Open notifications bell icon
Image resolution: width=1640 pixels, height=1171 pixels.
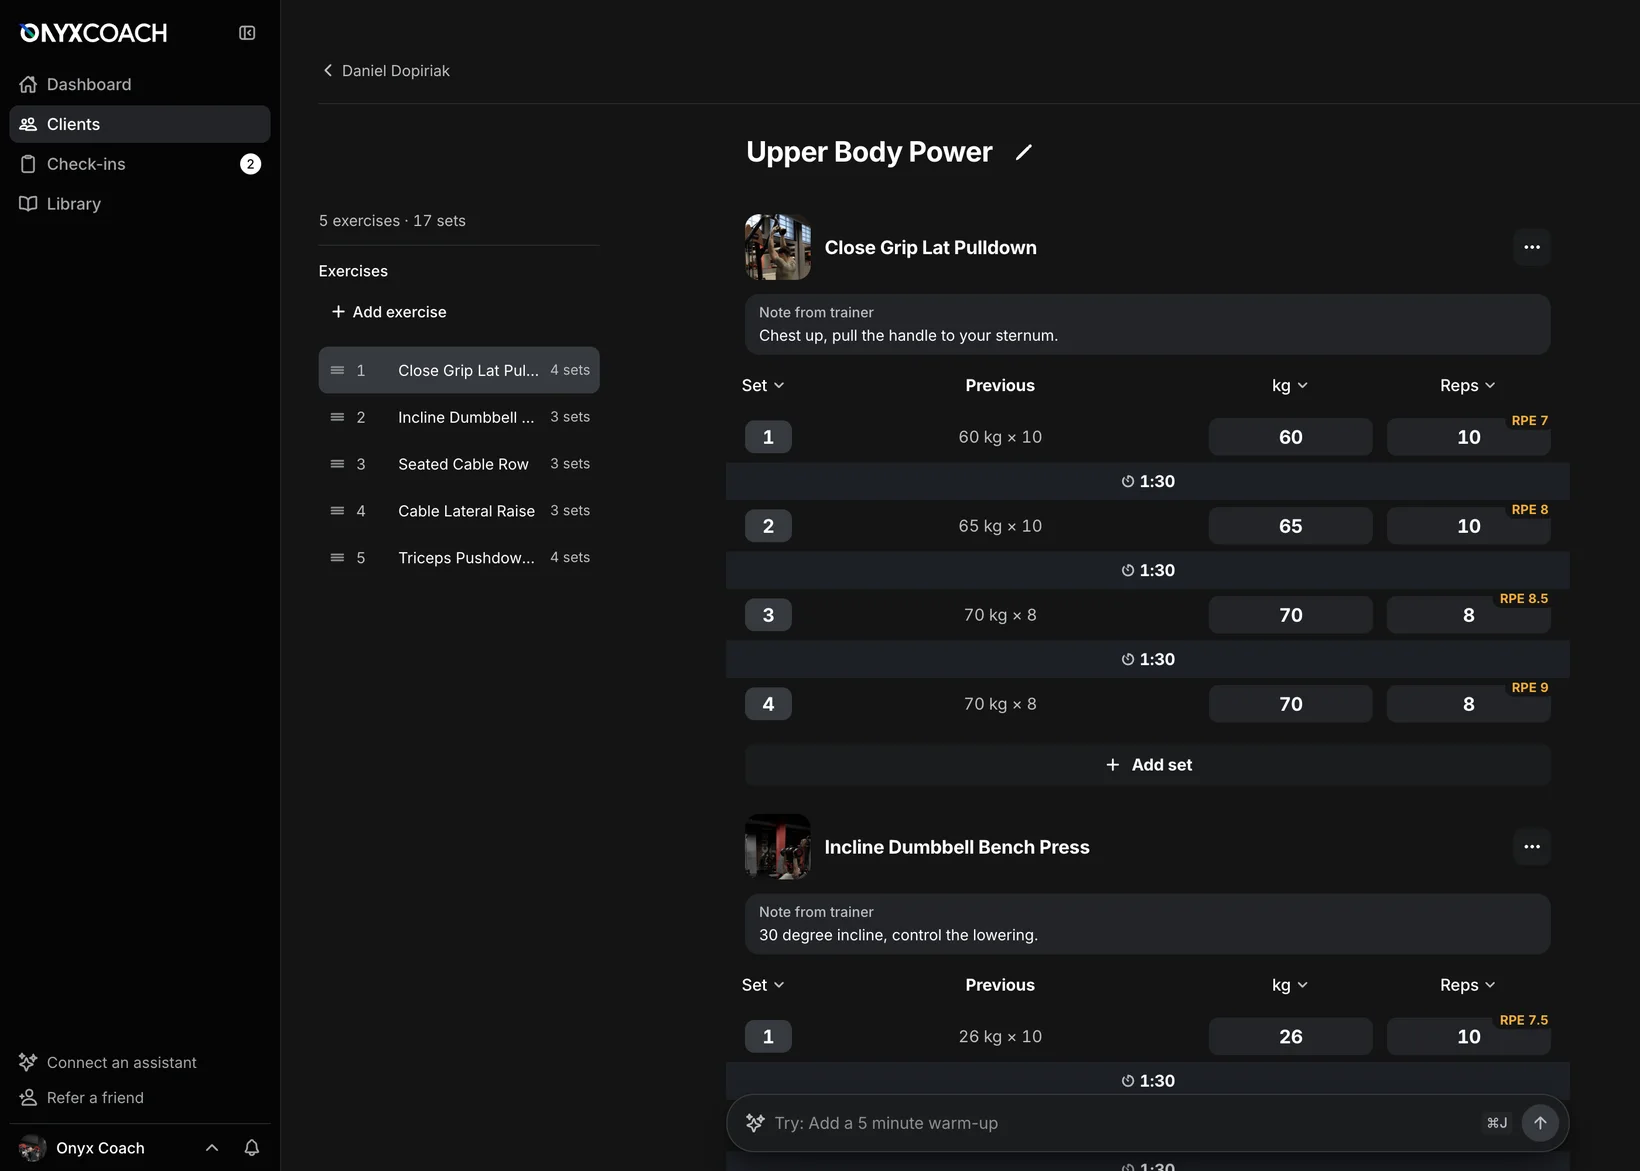[x=252, y=1148]
